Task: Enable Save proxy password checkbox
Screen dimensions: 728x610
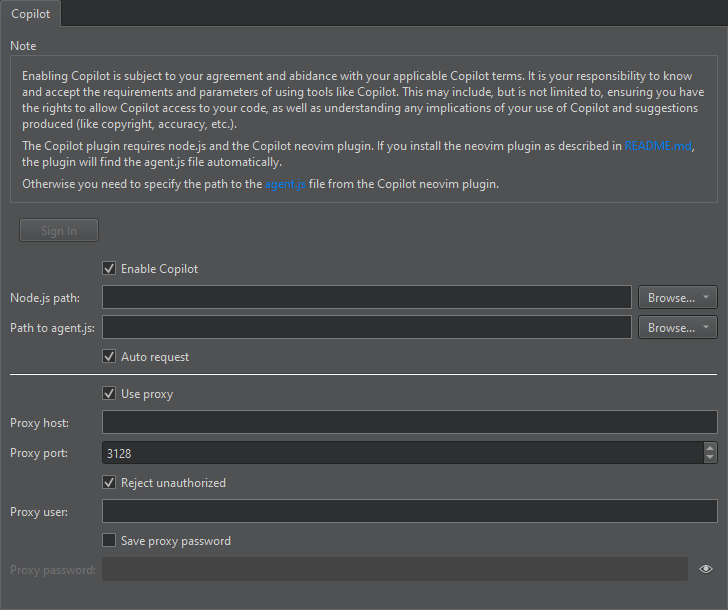Action: [x=109, y=541]
